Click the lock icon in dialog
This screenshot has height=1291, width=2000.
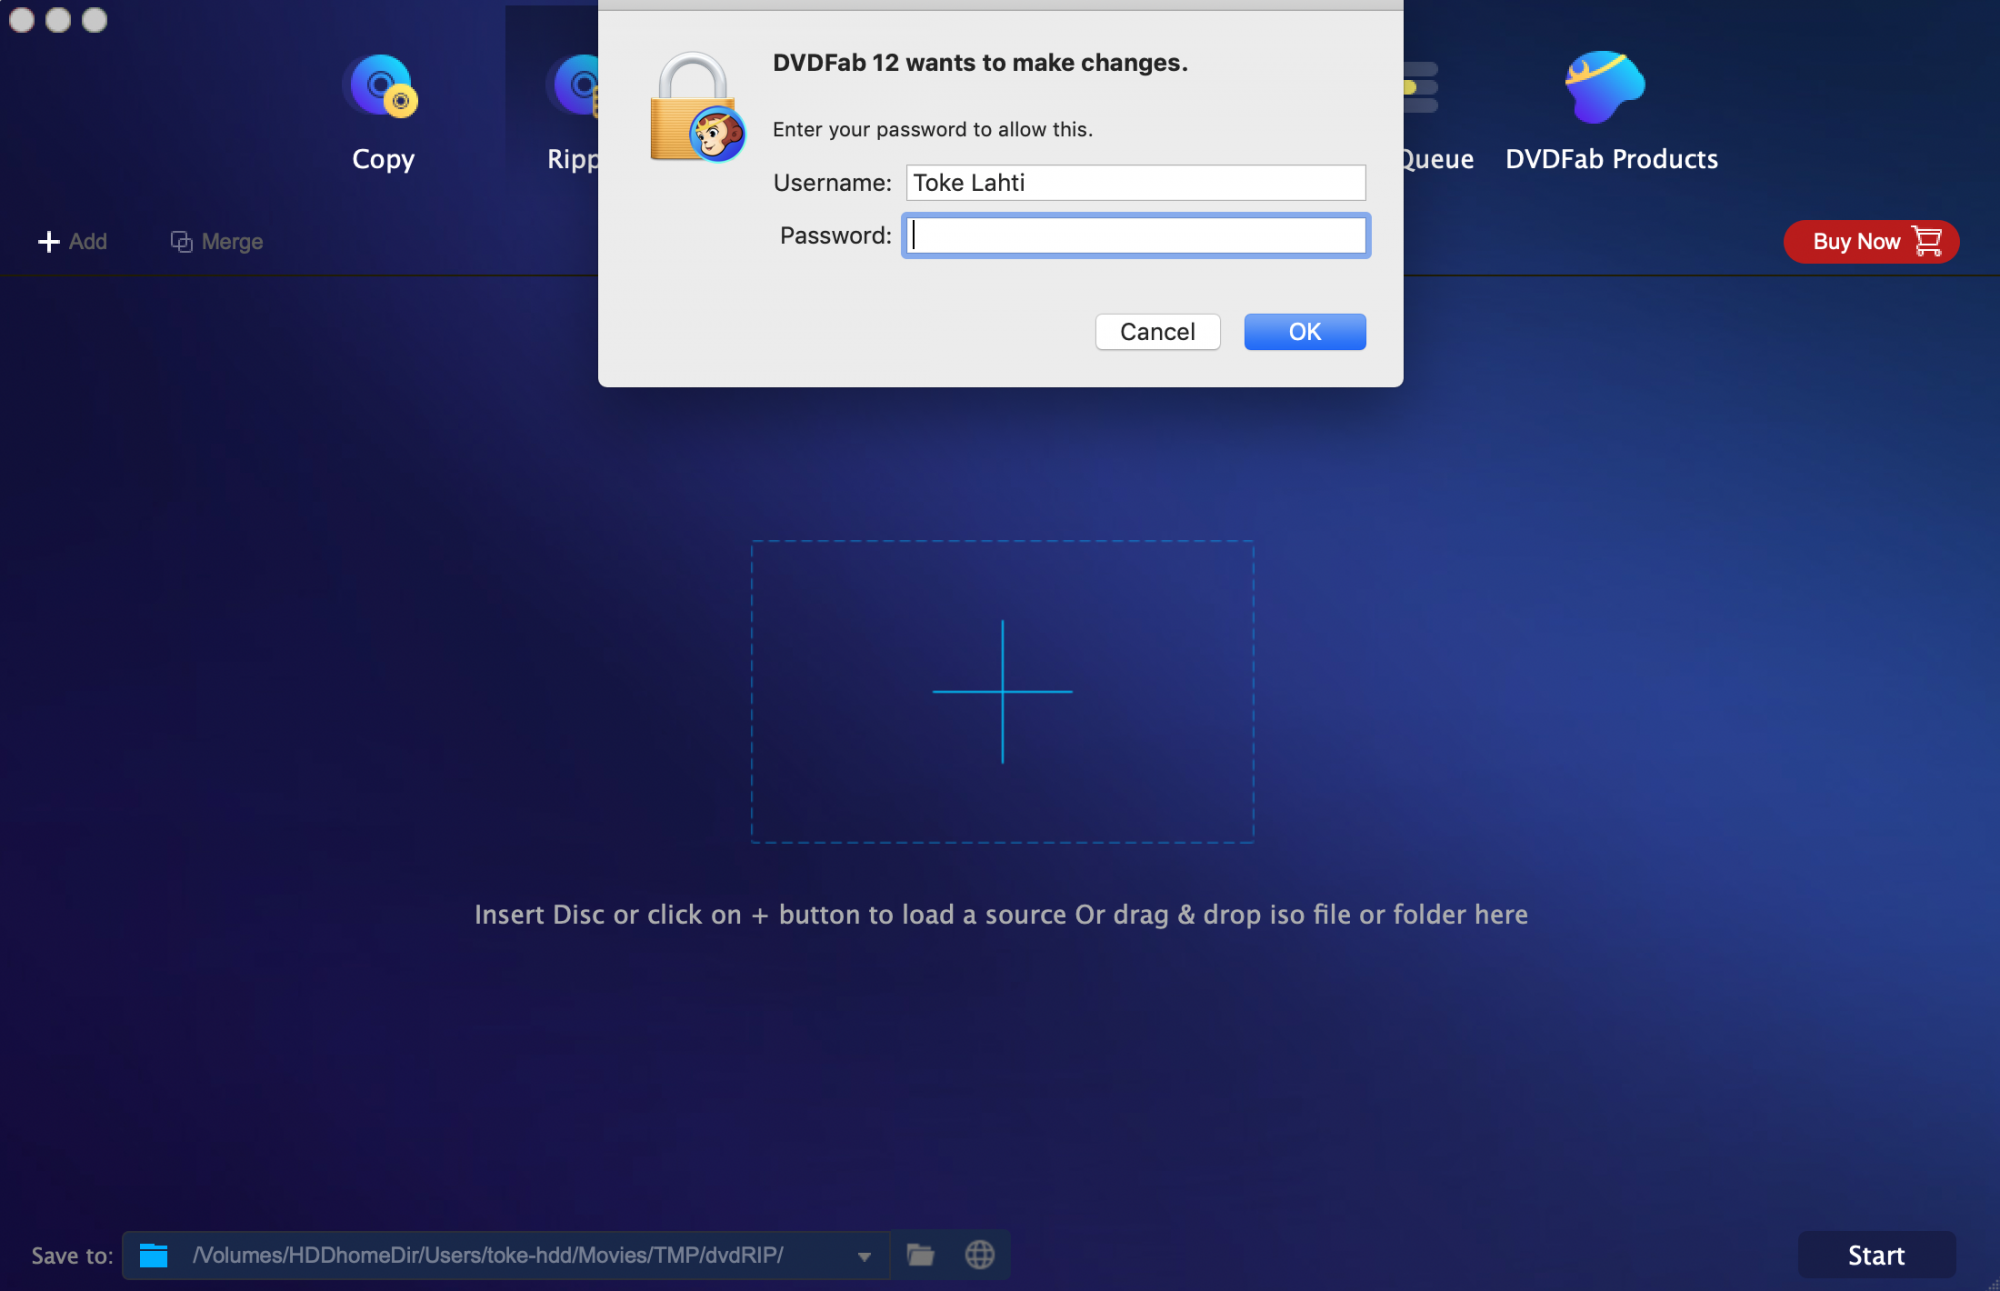pos(697,108)
